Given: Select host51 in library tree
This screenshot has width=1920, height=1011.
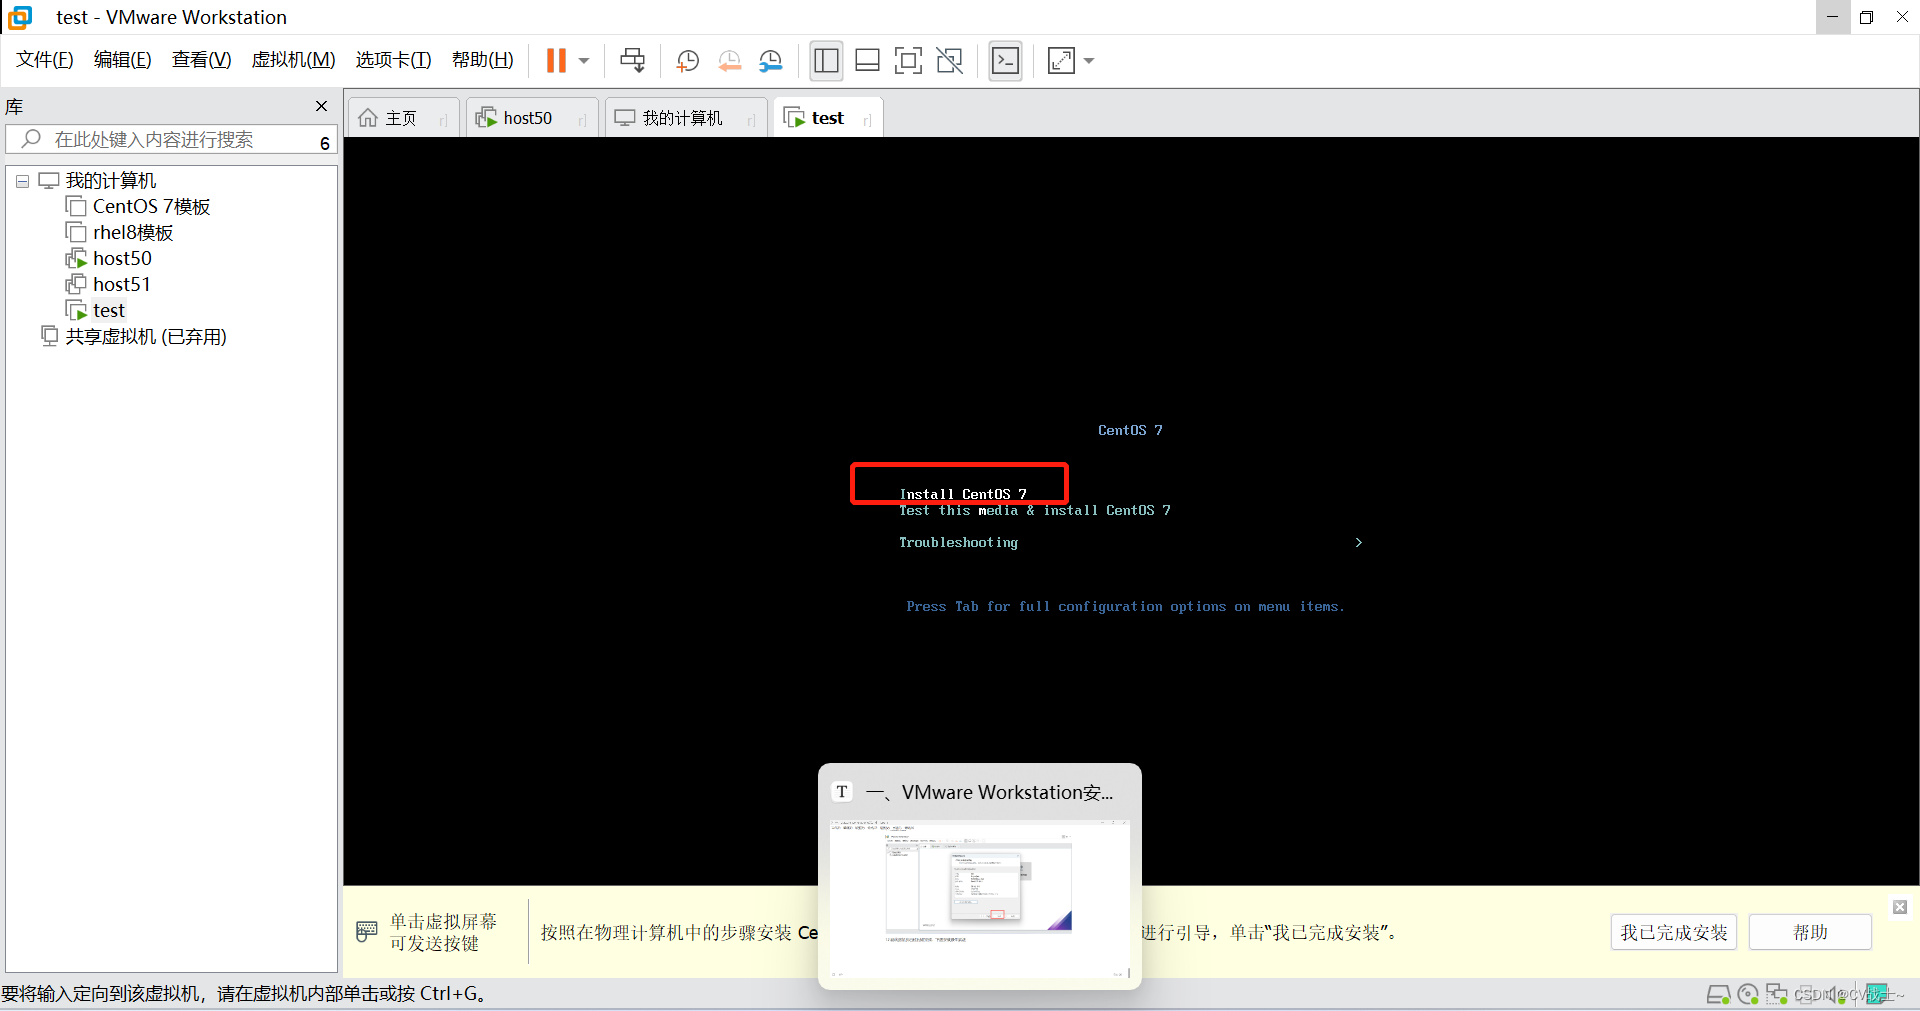Looking at the screenshot, I should [121, 284].
